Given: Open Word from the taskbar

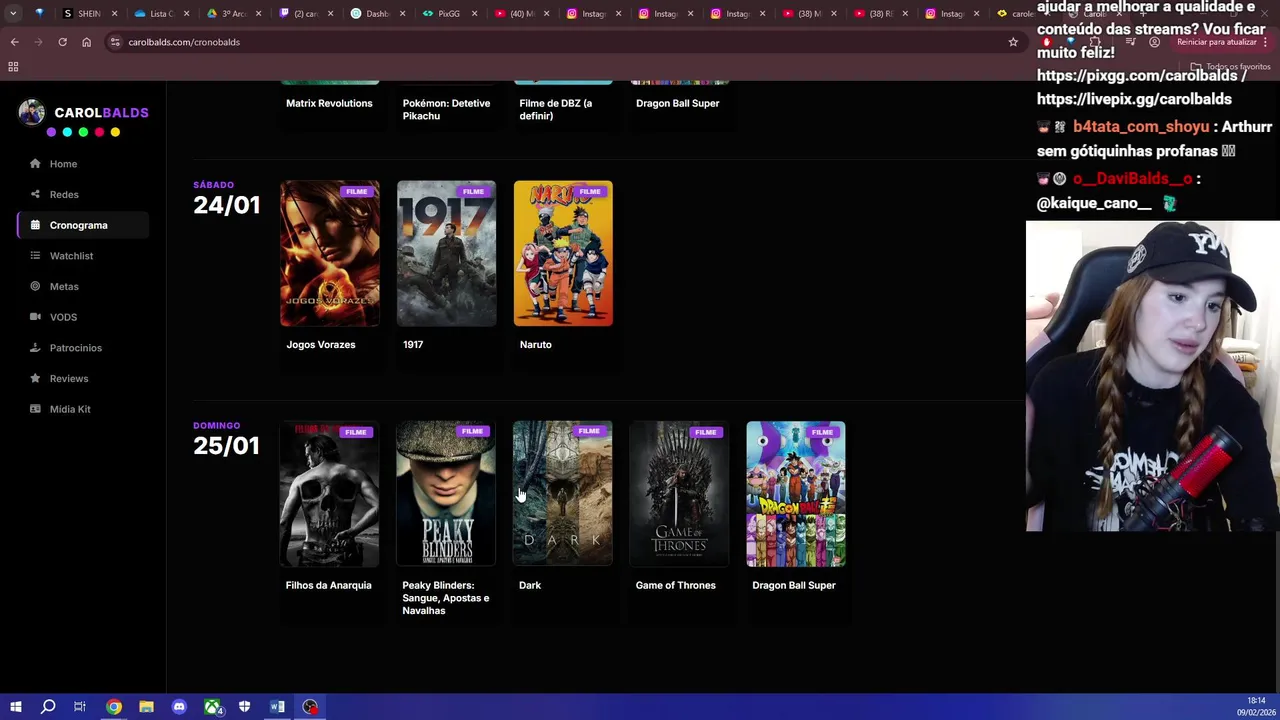Looking at the screenshot, I should tap(277, 707).
